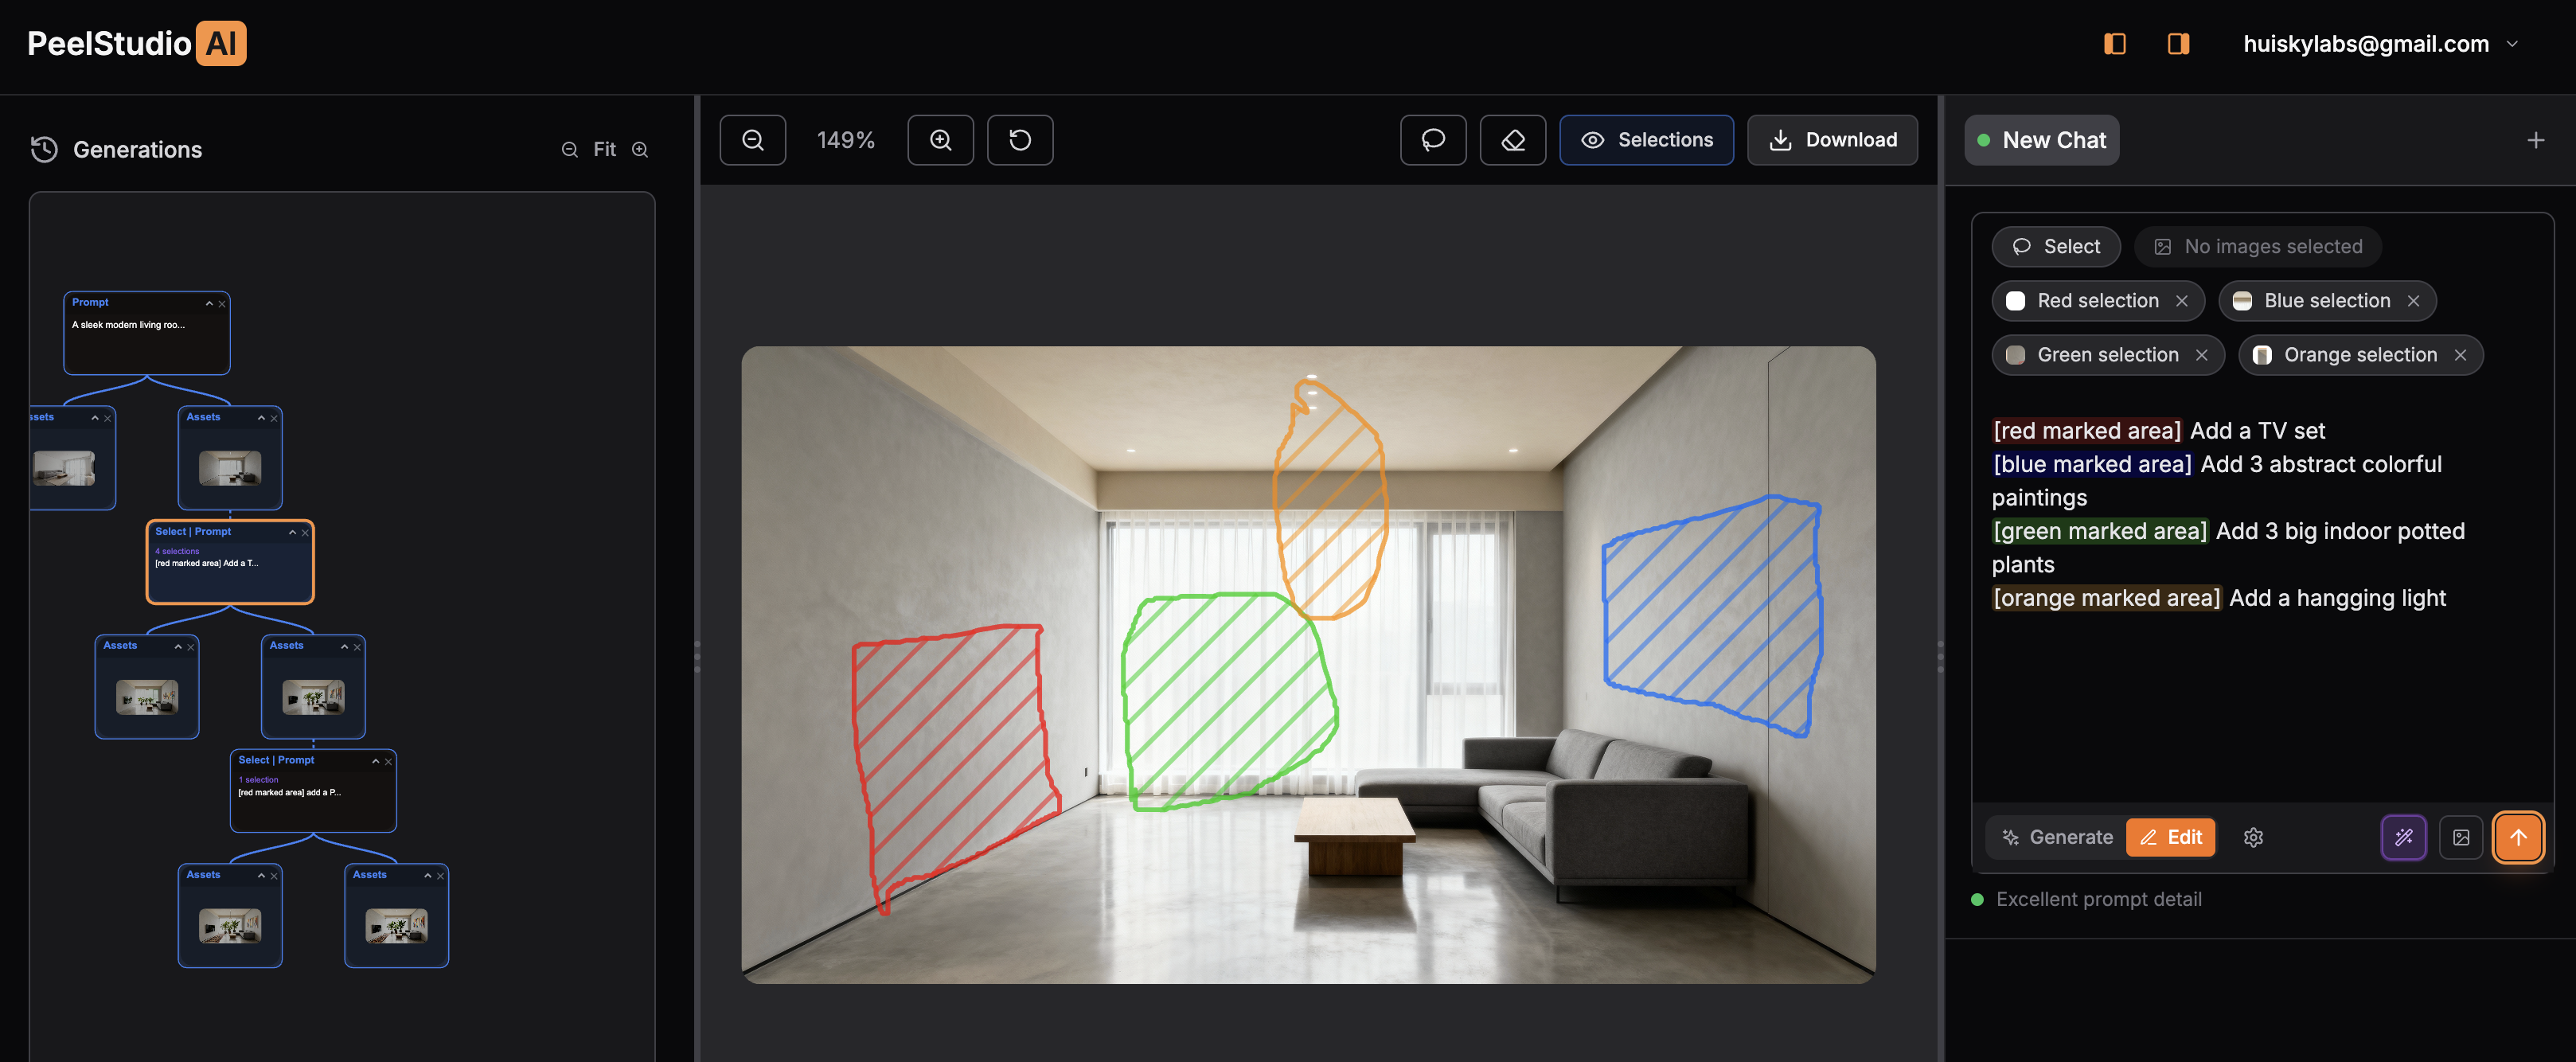
Task: Select the eraser tool in toolbar
Action: tap(1512, 140)
